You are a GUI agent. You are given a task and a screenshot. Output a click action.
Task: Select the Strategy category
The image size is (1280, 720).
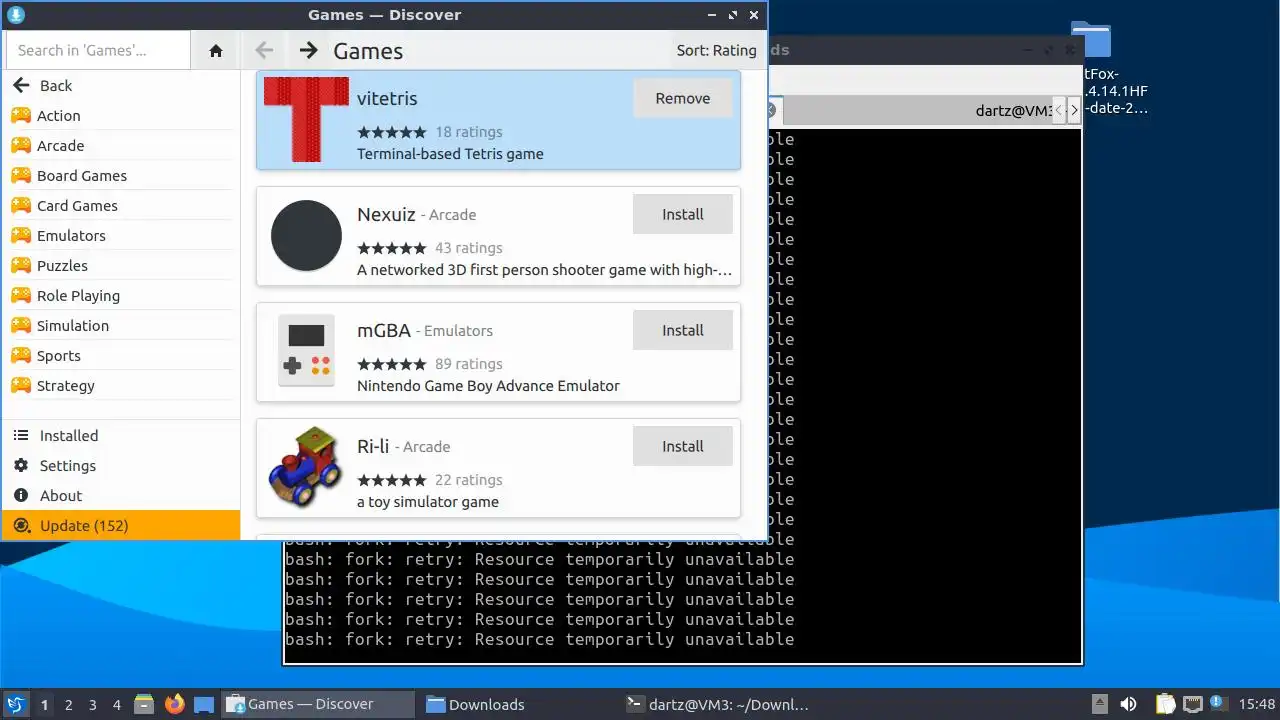click(x=121, y=385)
